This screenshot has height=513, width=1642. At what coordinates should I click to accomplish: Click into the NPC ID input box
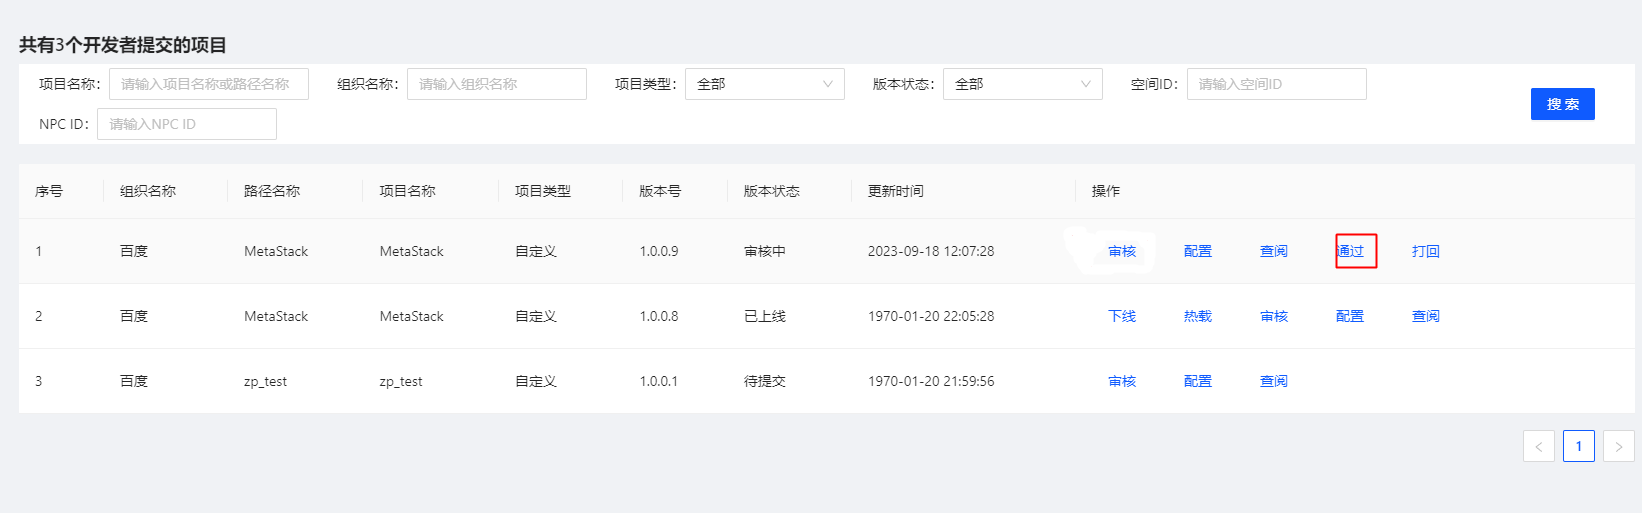[x=186, y=124]
